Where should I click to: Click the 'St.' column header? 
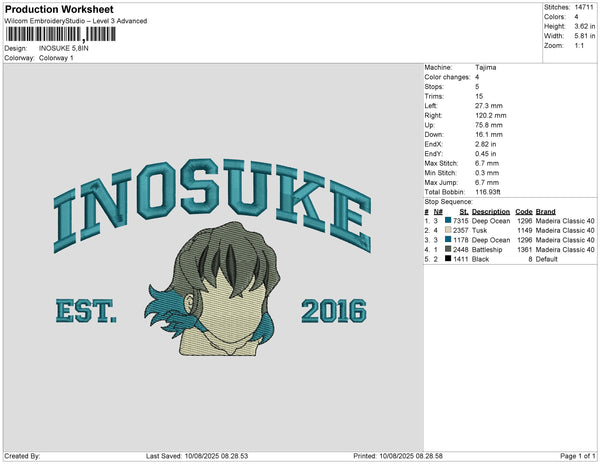[x=464, y=212]
